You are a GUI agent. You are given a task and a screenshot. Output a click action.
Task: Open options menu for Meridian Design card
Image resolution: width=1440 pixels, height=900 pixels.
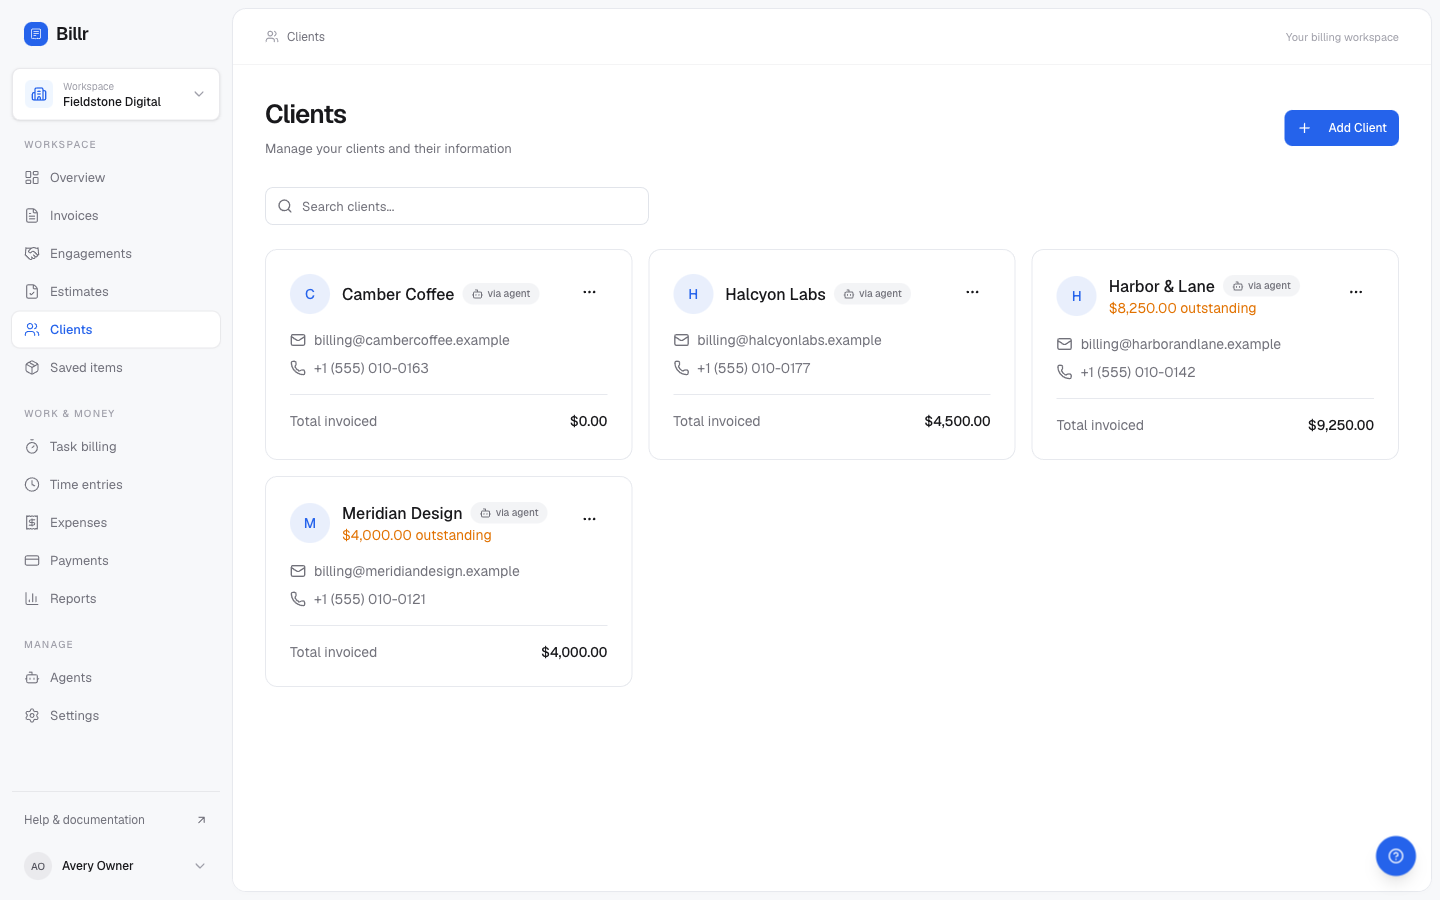[589, 519]
